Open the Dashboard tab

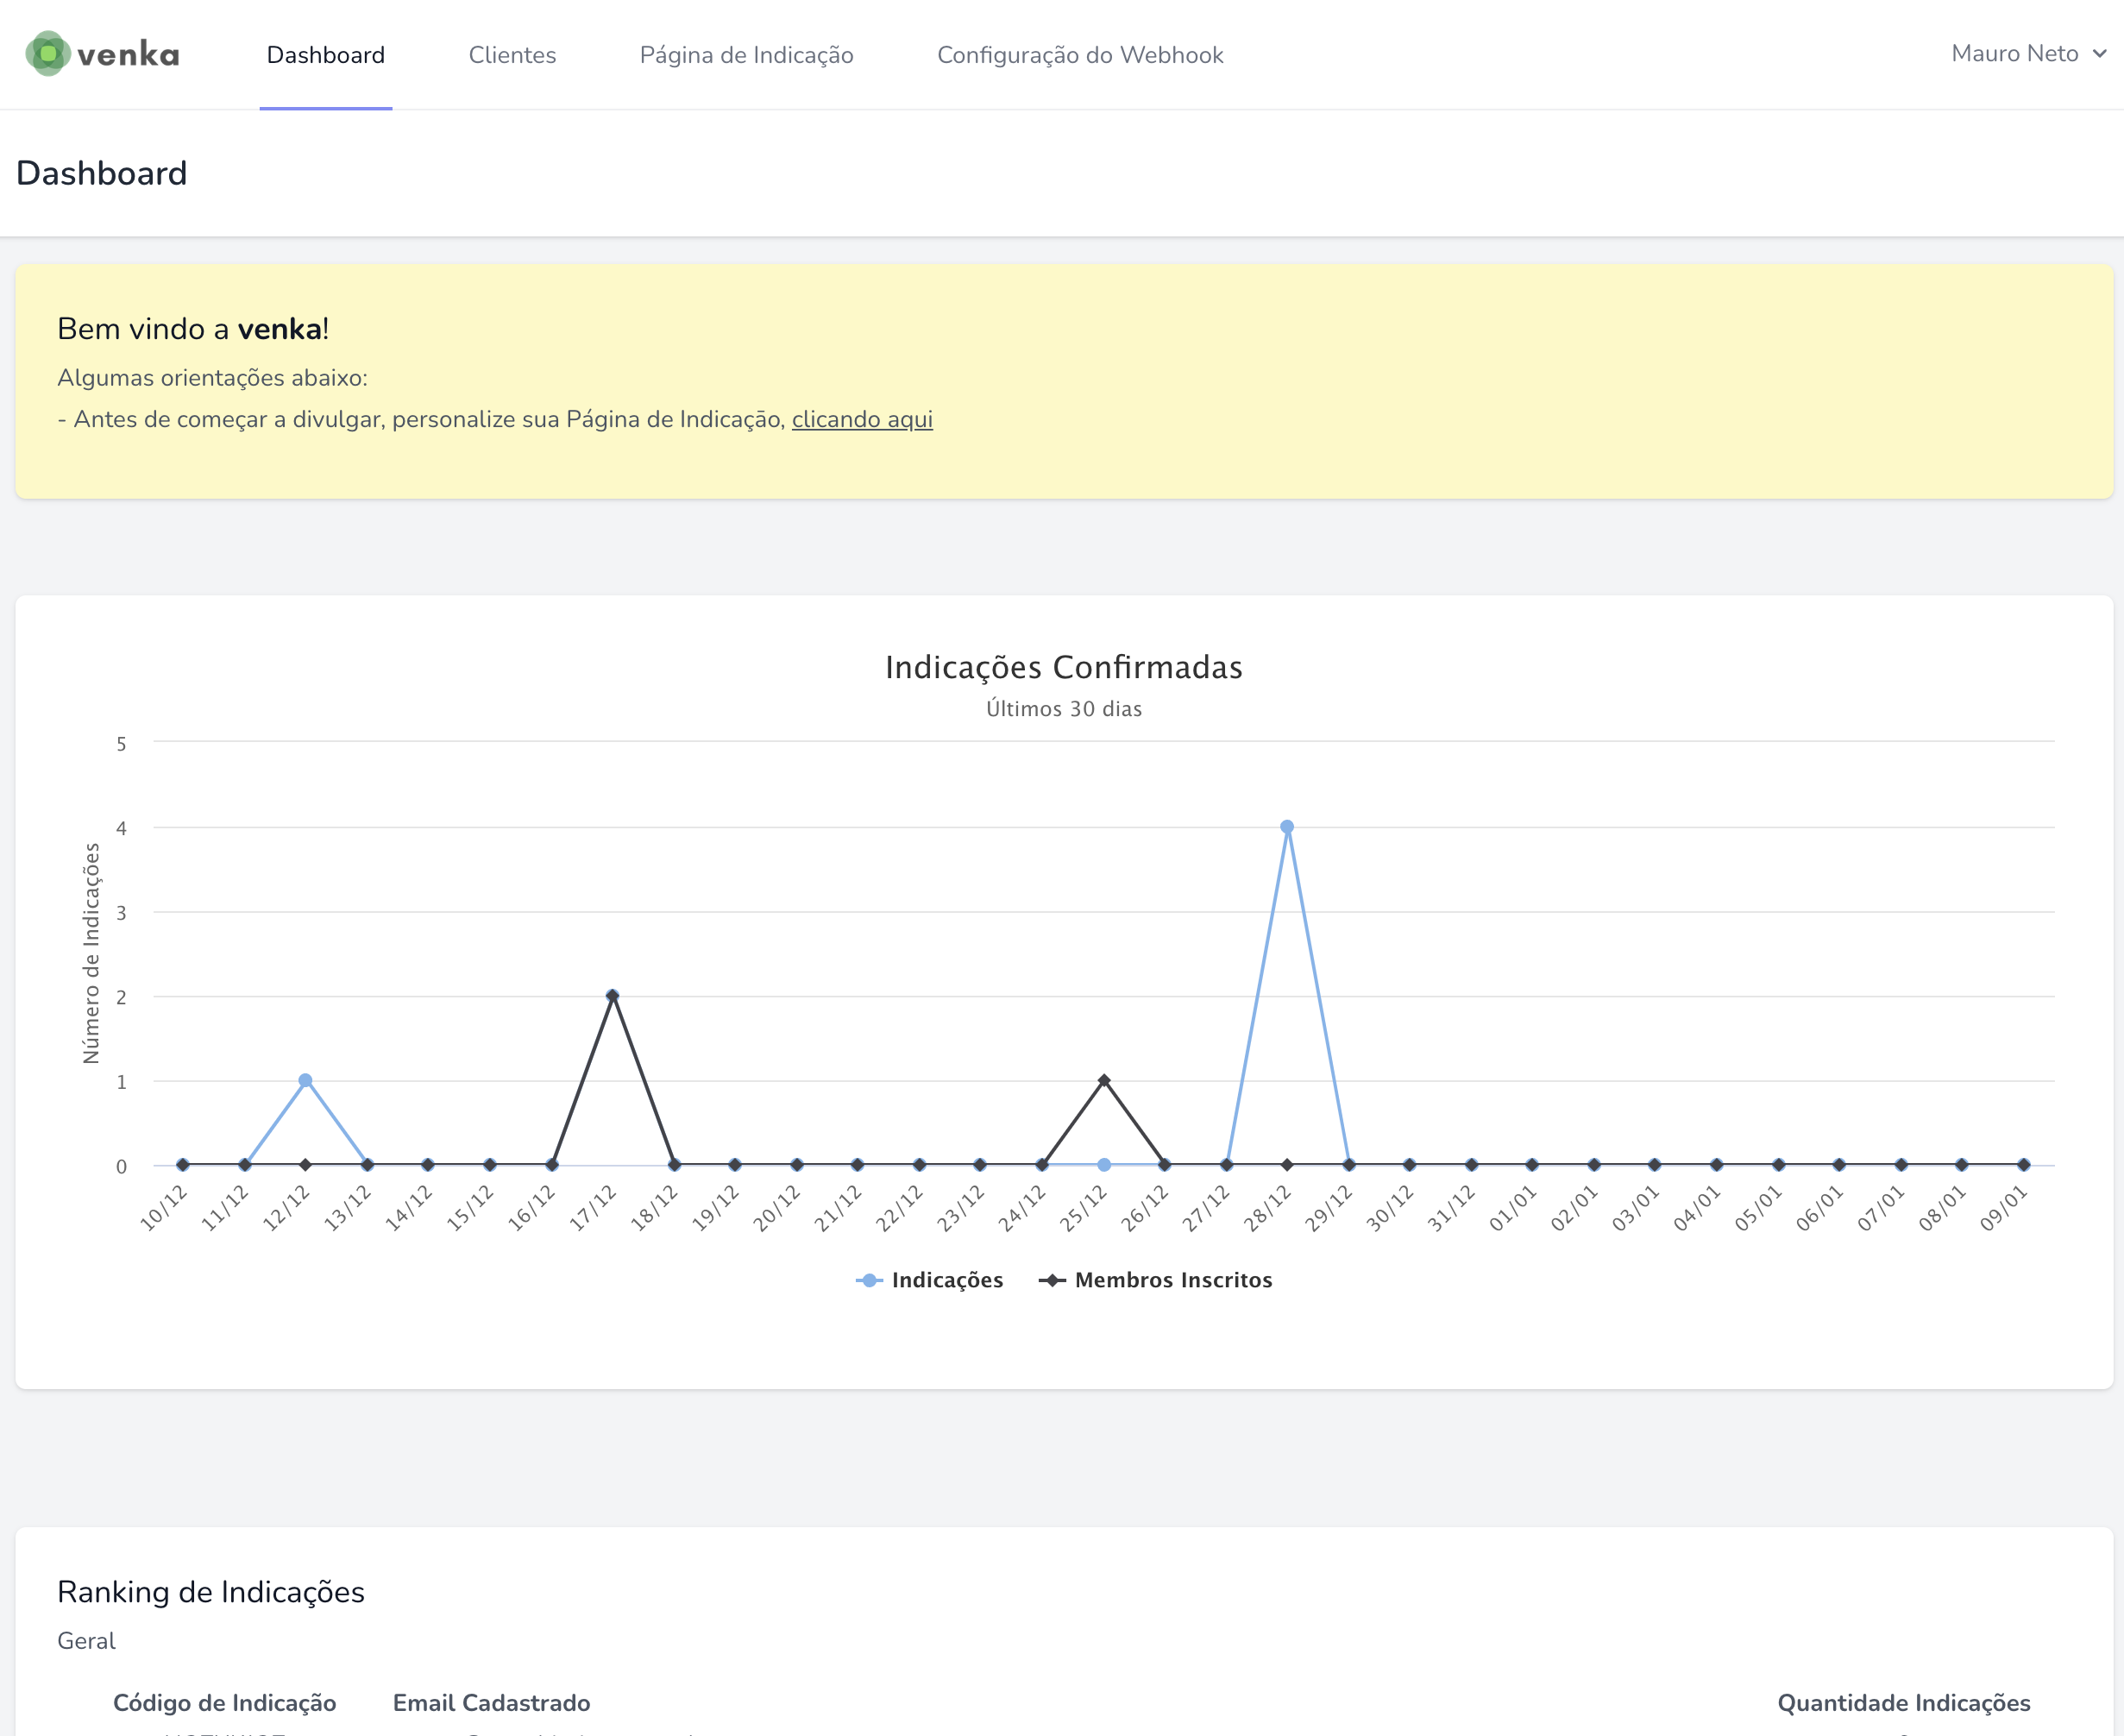coord(326,55)
